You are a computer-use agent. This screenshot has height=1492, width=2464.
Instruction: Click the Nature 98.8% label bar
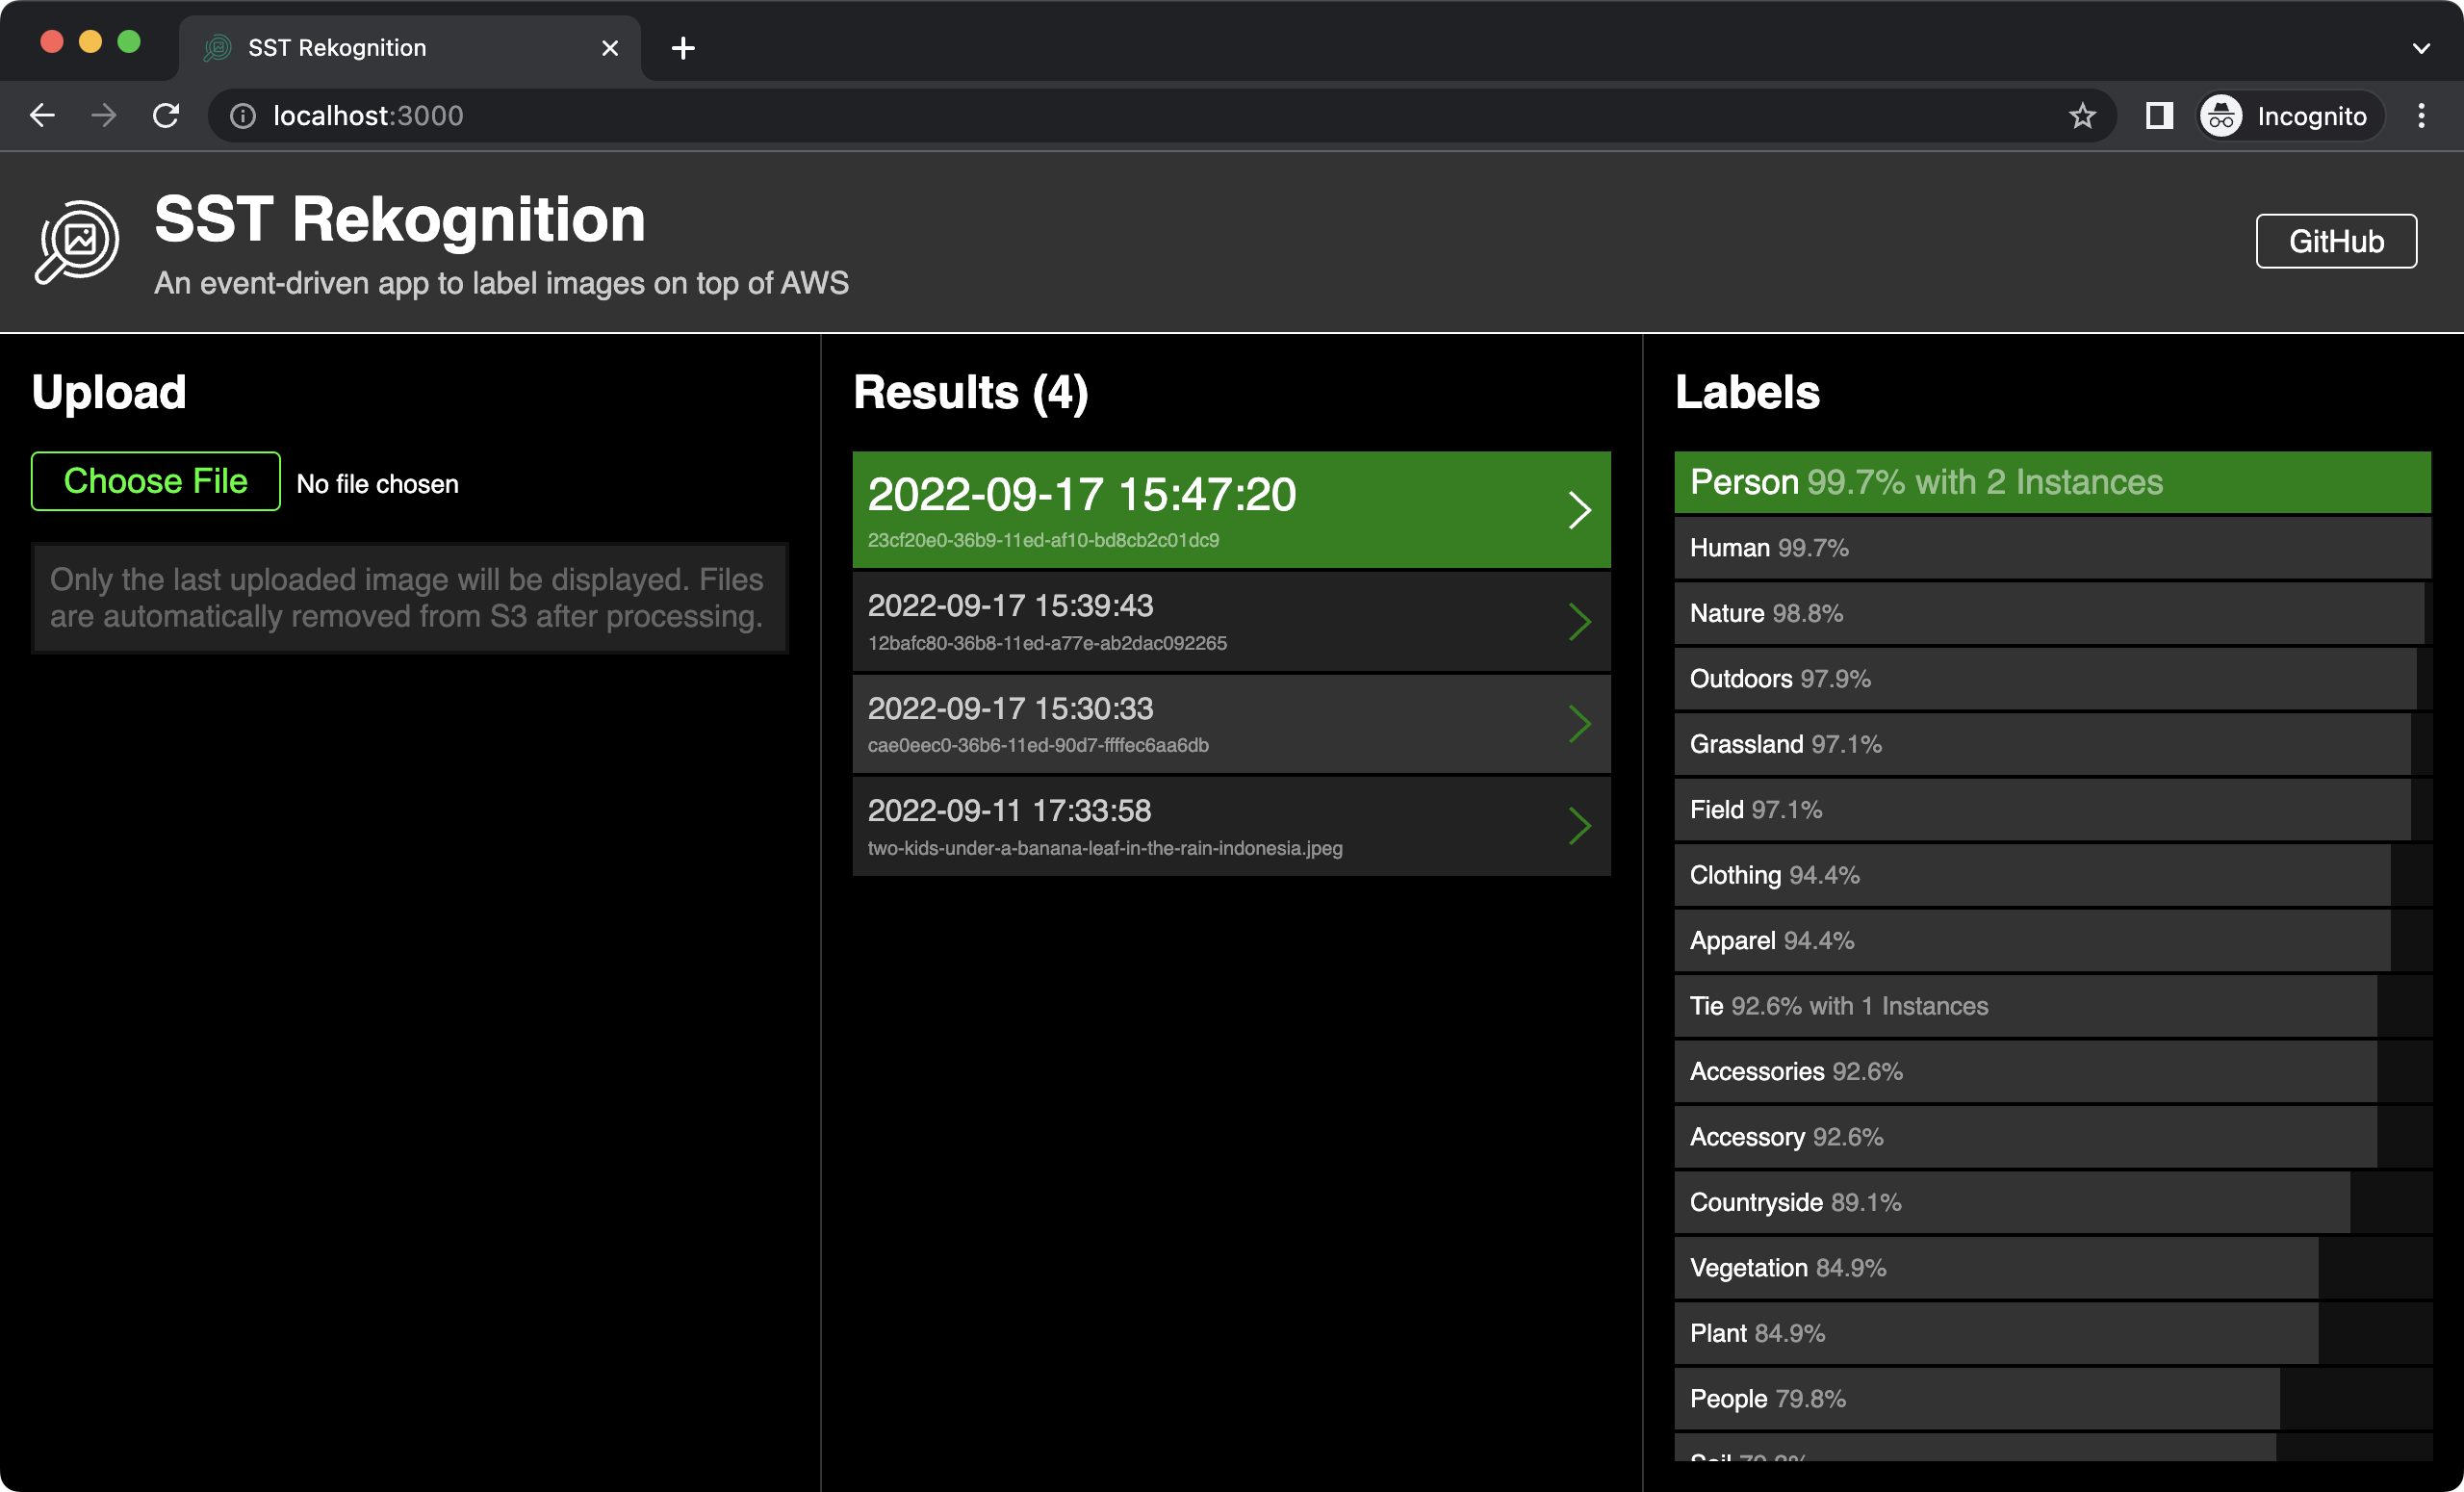(2053, 613)
